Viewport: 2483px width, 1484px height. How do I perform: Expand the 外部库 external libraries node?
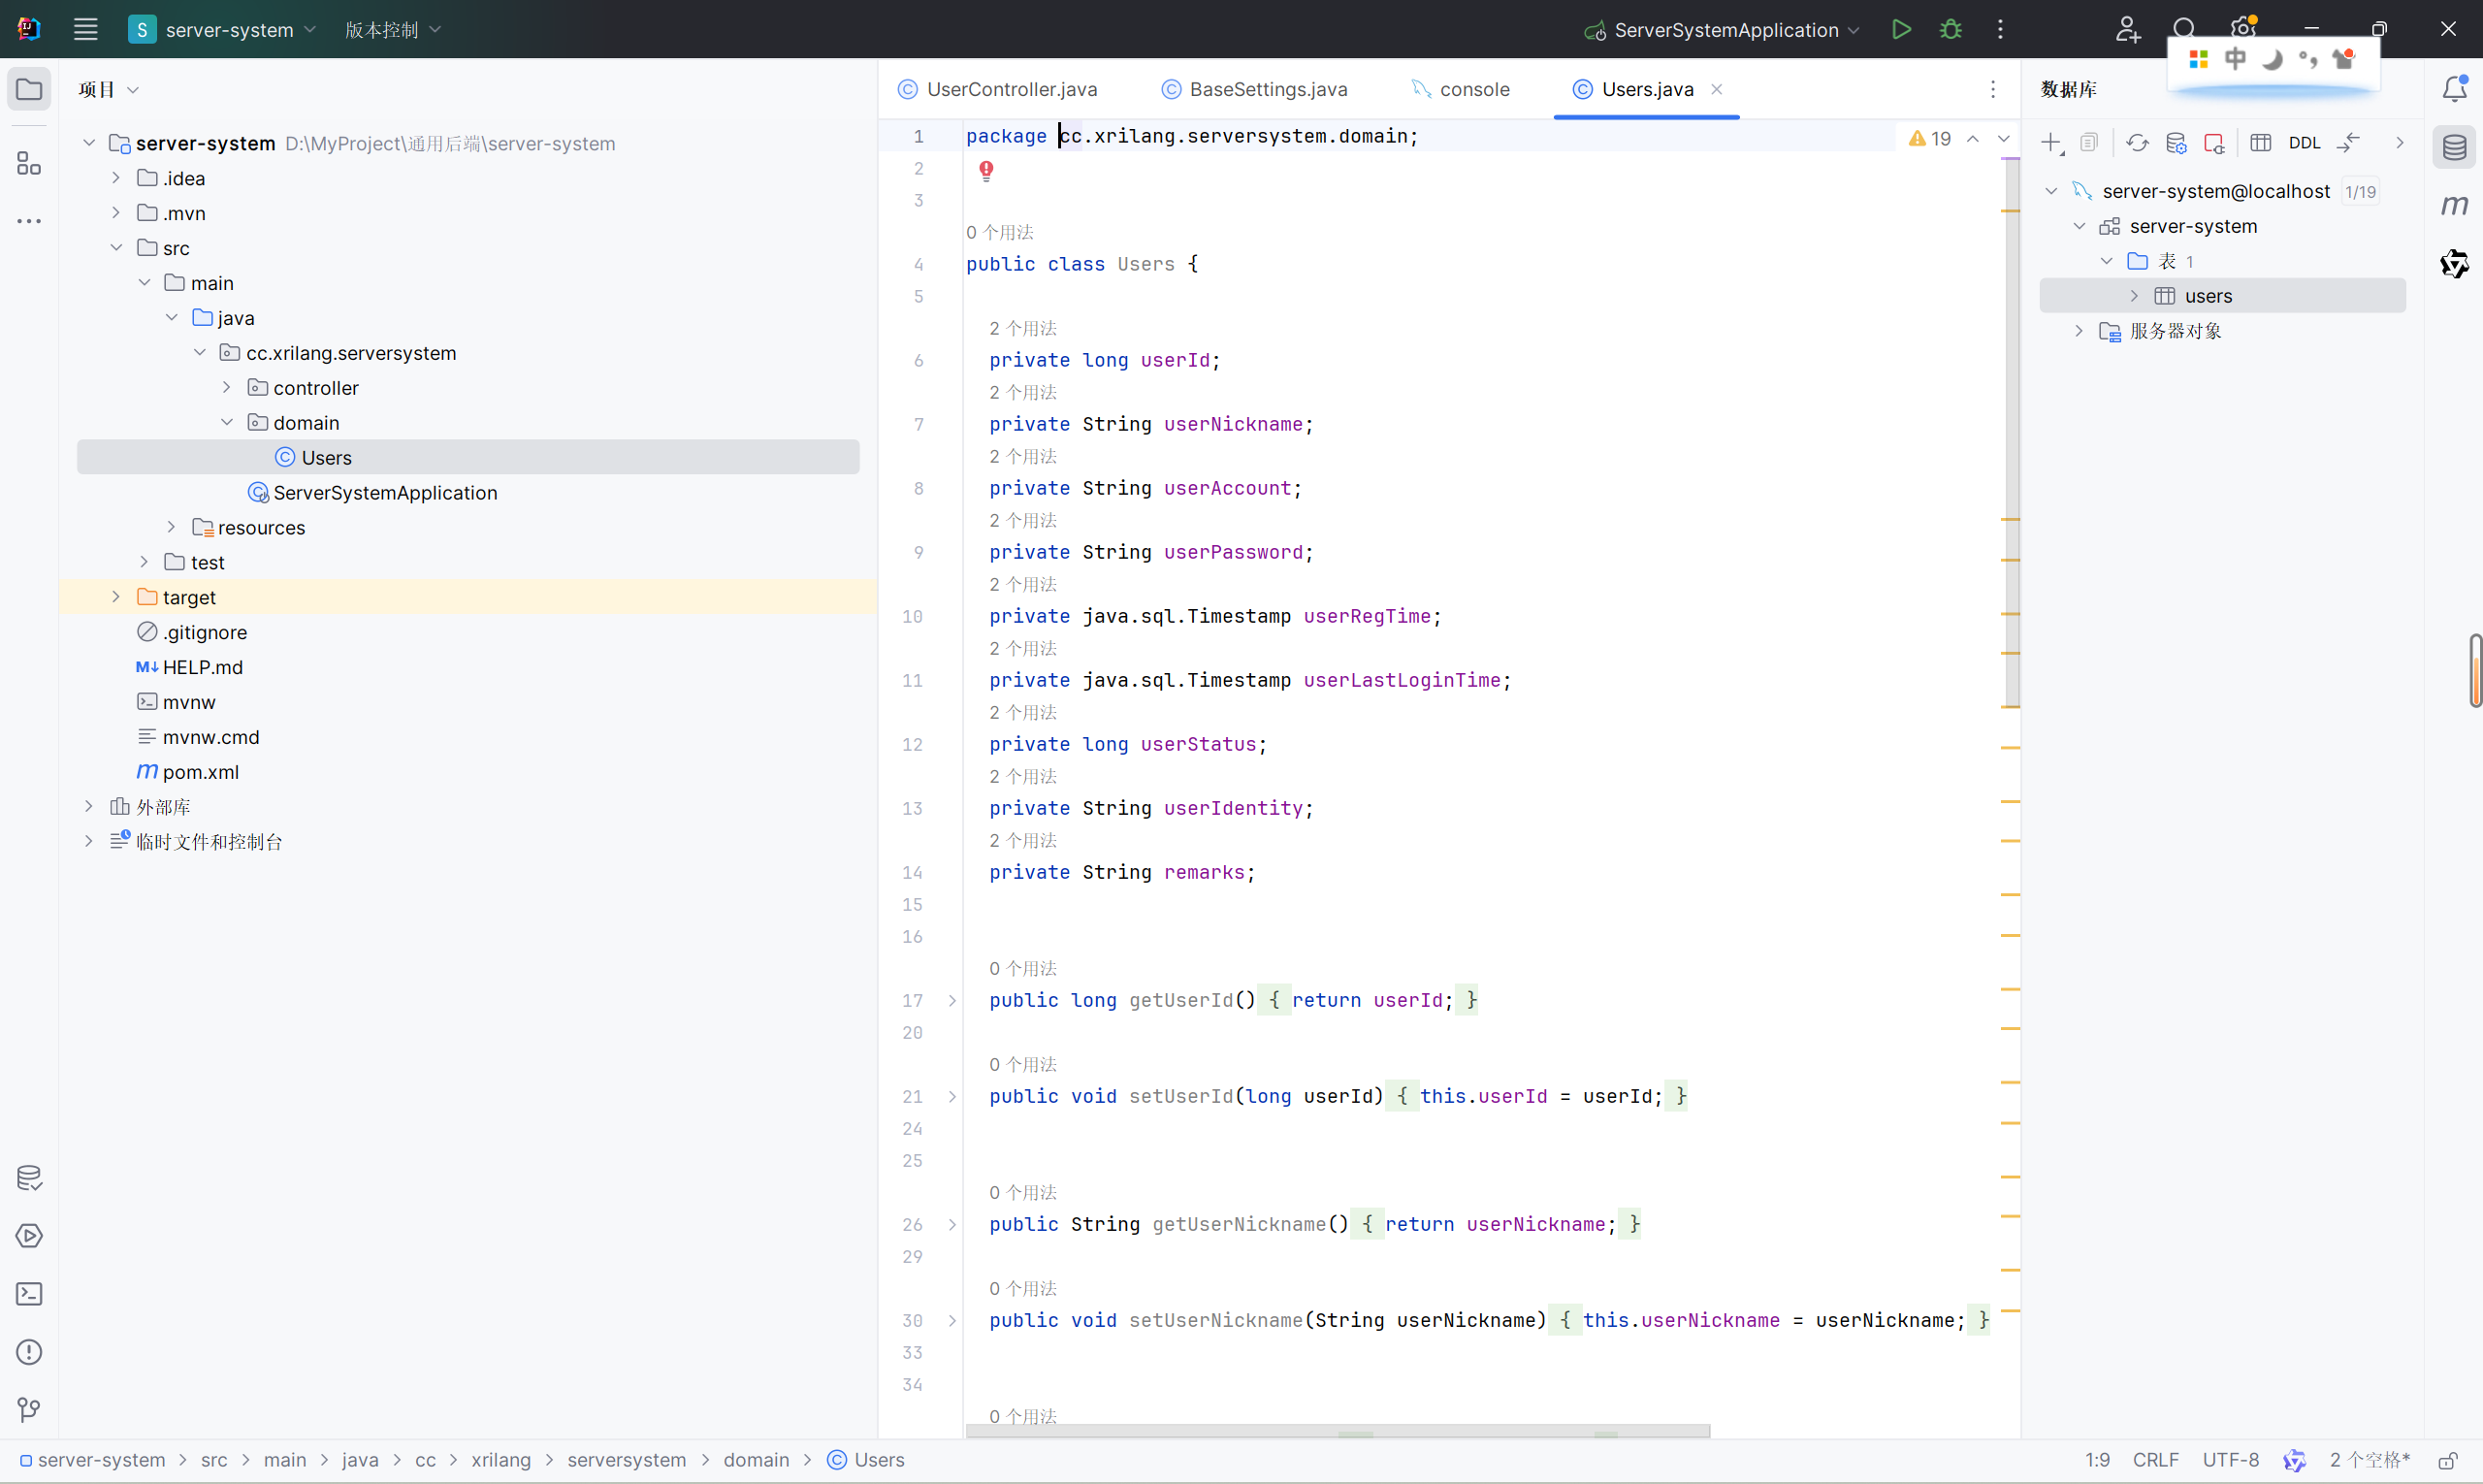pyautogui.click(x=88, y=806)
